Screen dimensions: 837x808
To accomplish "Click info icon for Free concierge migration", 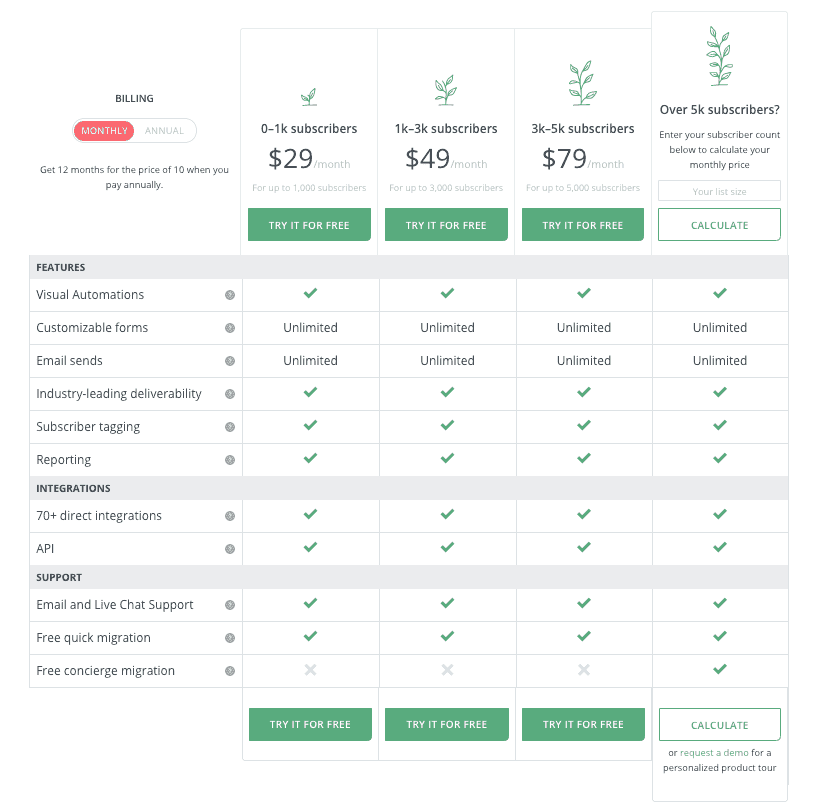I will 230,671.
